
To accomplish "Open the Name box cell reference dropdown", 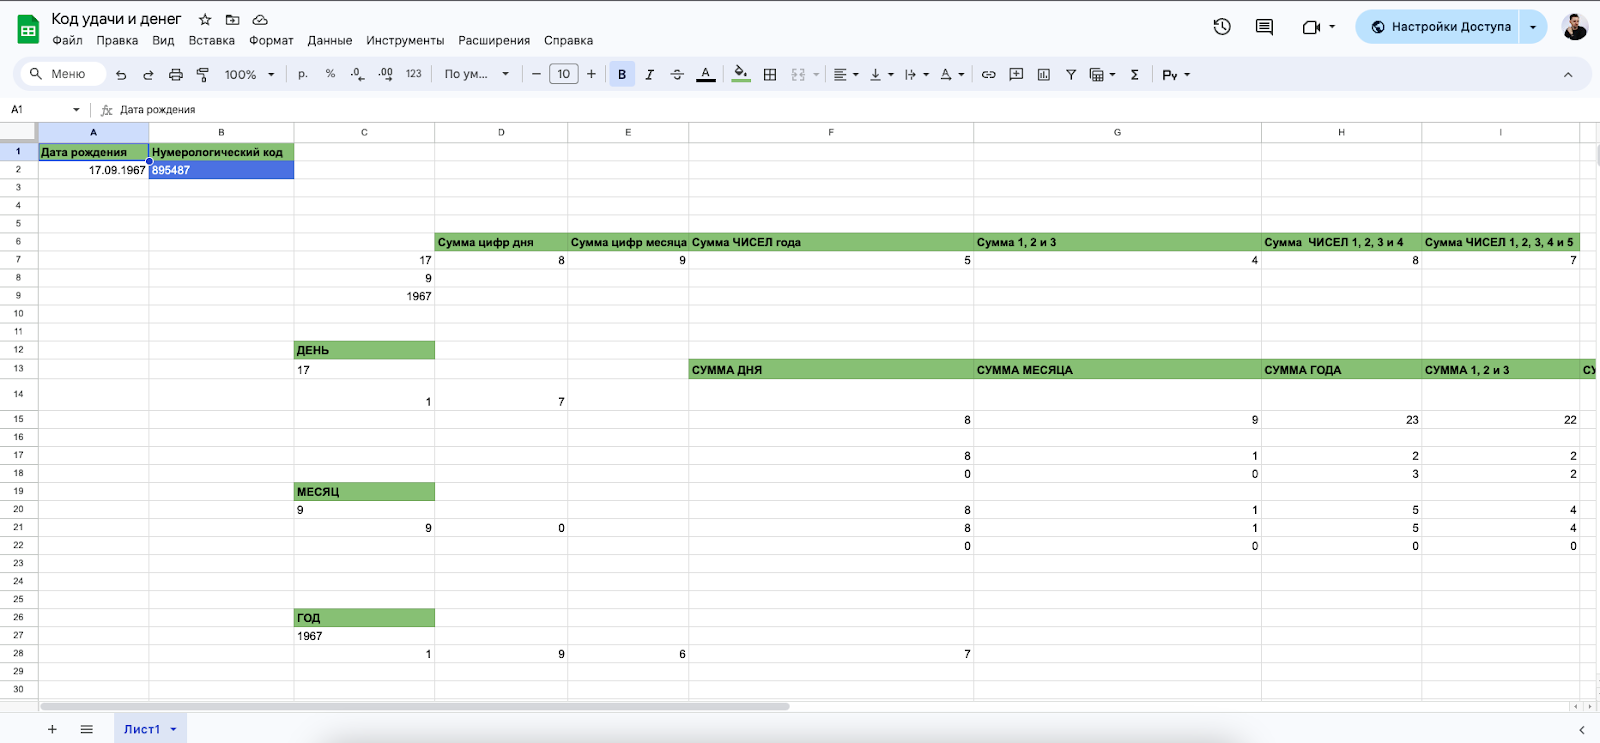I will (x=76, y=110).
